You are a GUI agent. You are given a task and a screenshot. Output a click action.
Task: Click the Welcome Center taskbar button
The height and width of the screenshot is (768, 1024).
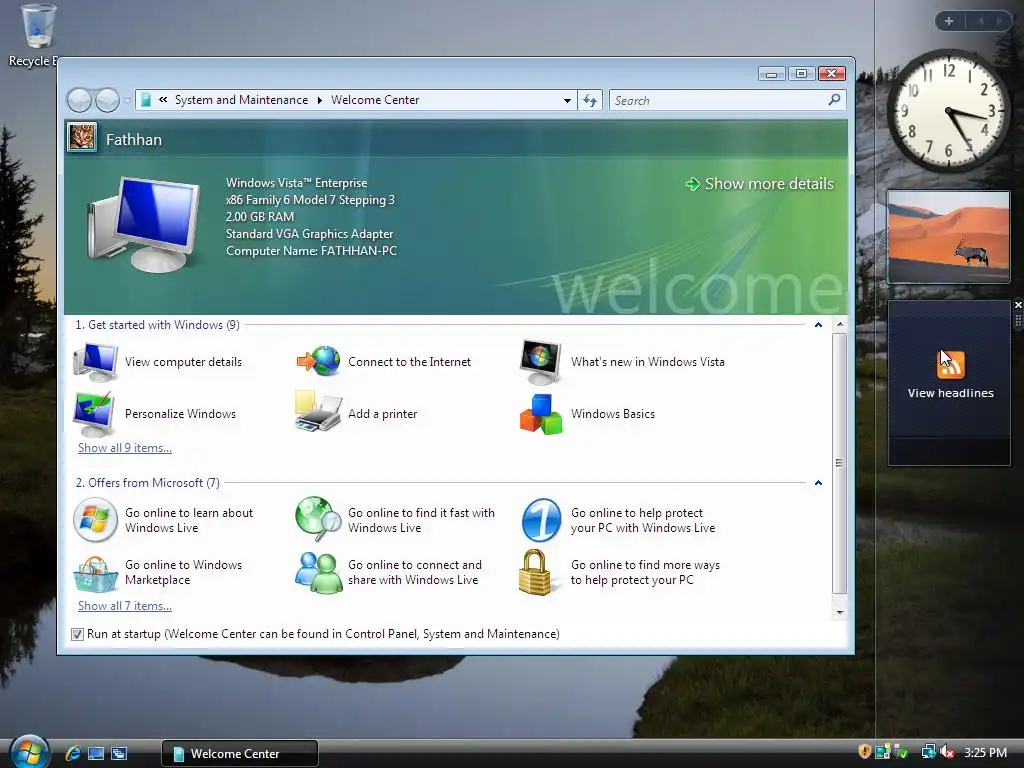240,753
